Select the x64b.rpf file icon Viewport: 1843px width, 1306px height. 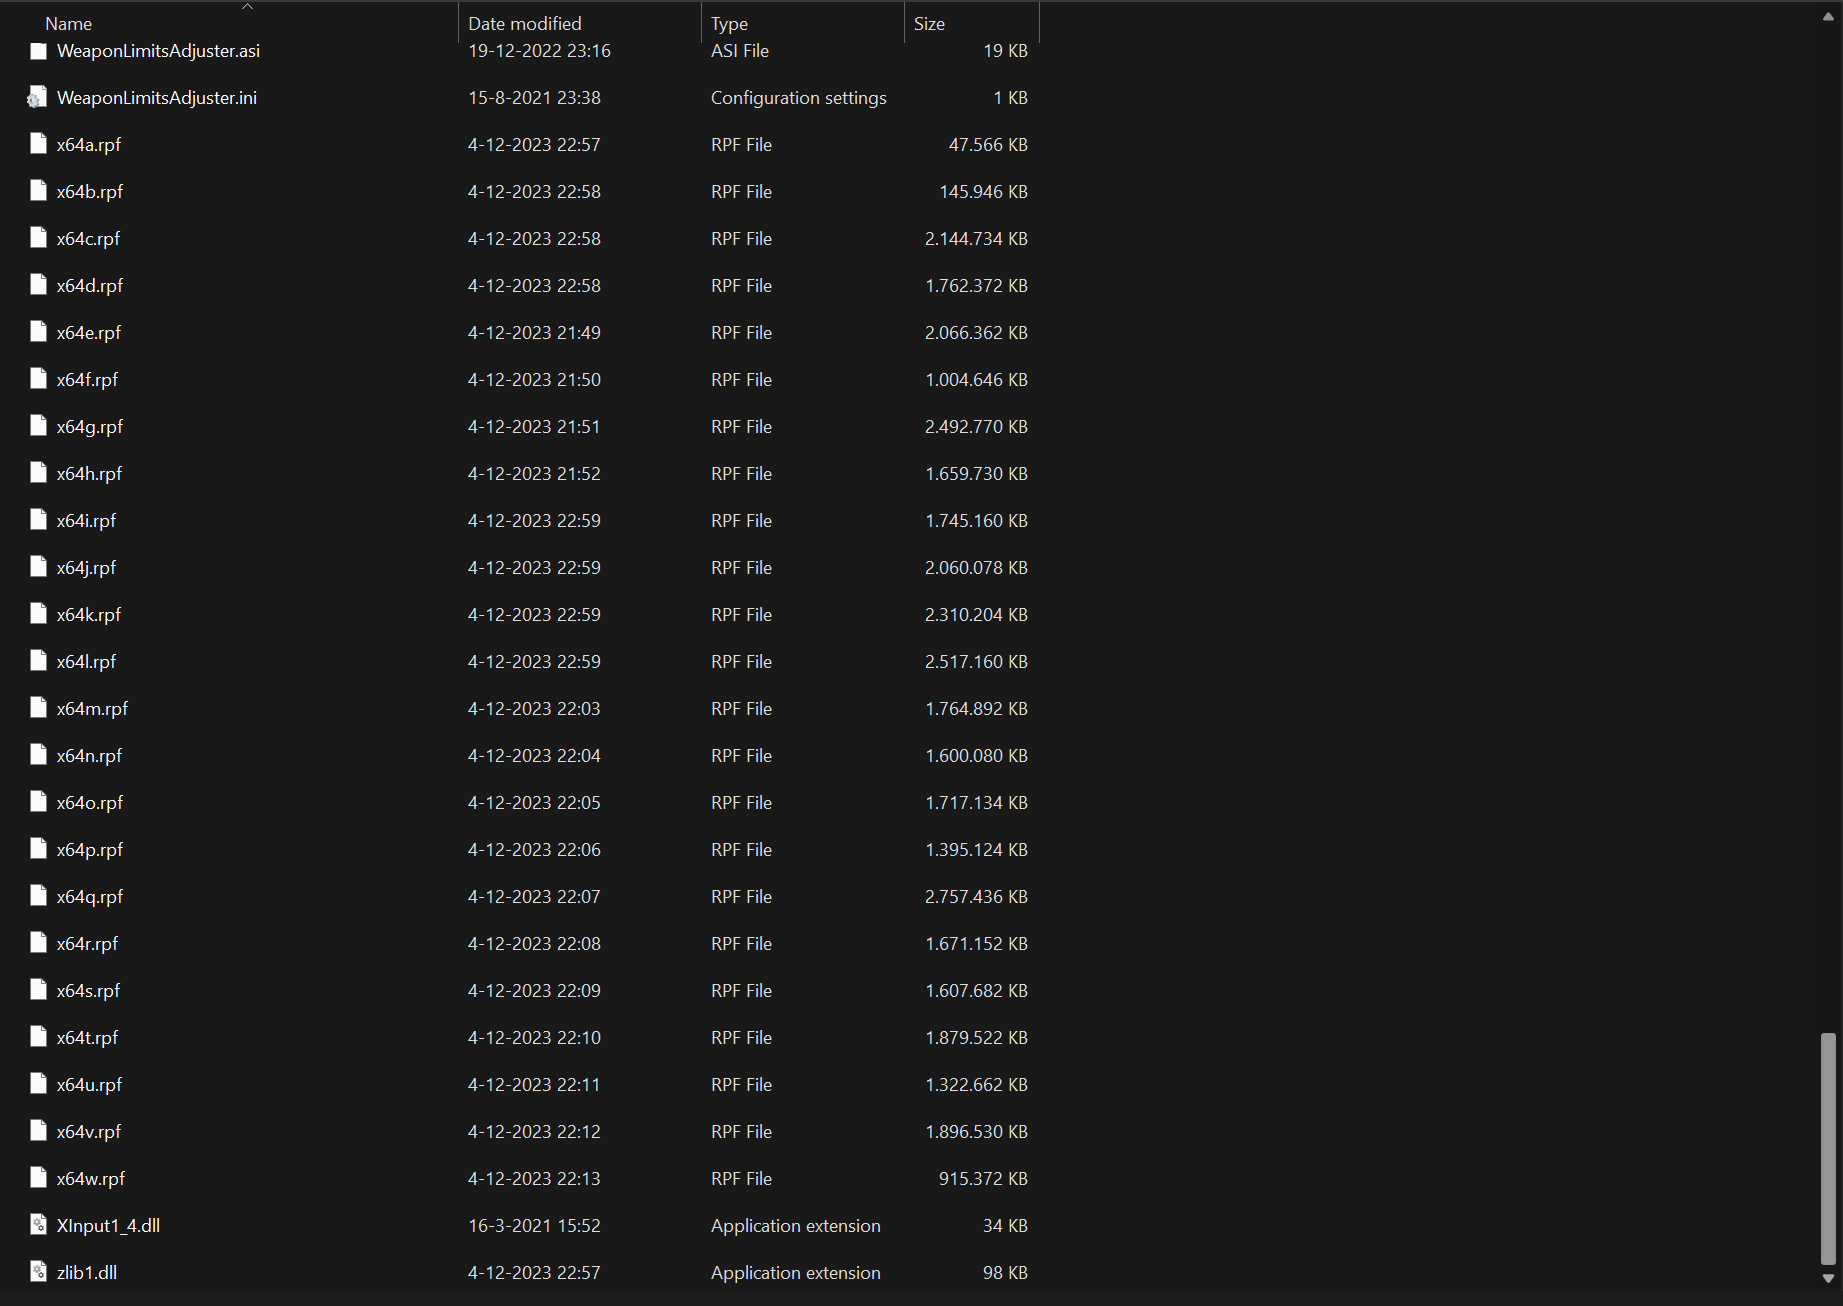(38, 191)
